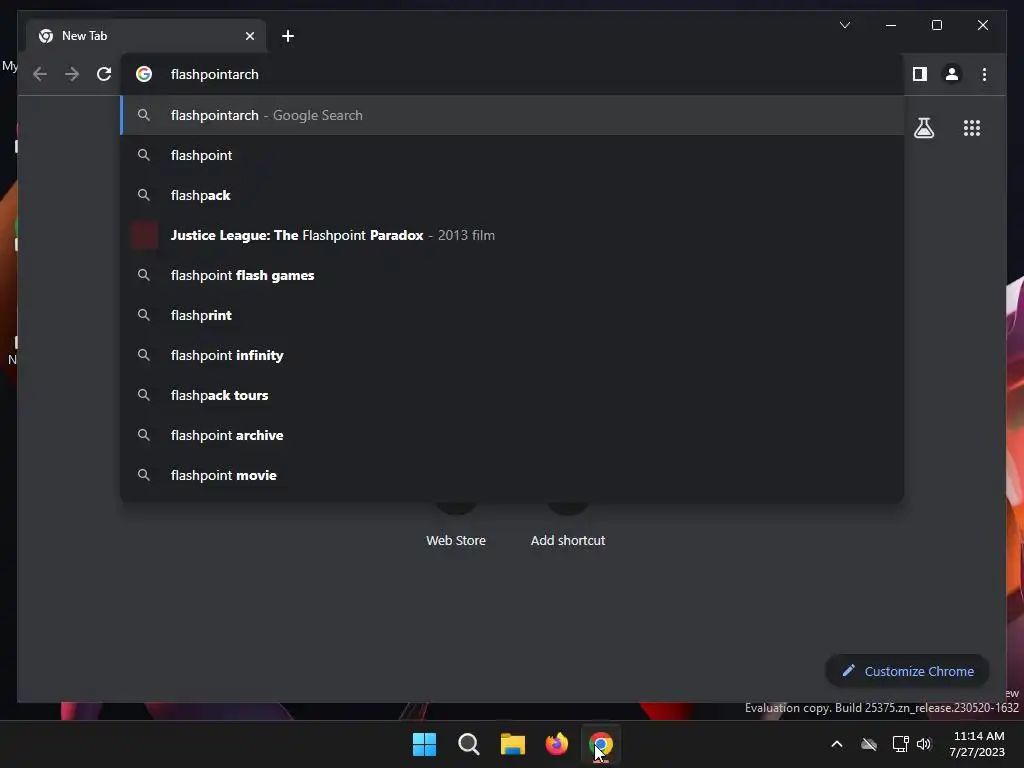Click the Flashpoint Paradox film thumbnail
This screenshot has width=1024, height=768.
coord(144,235)
